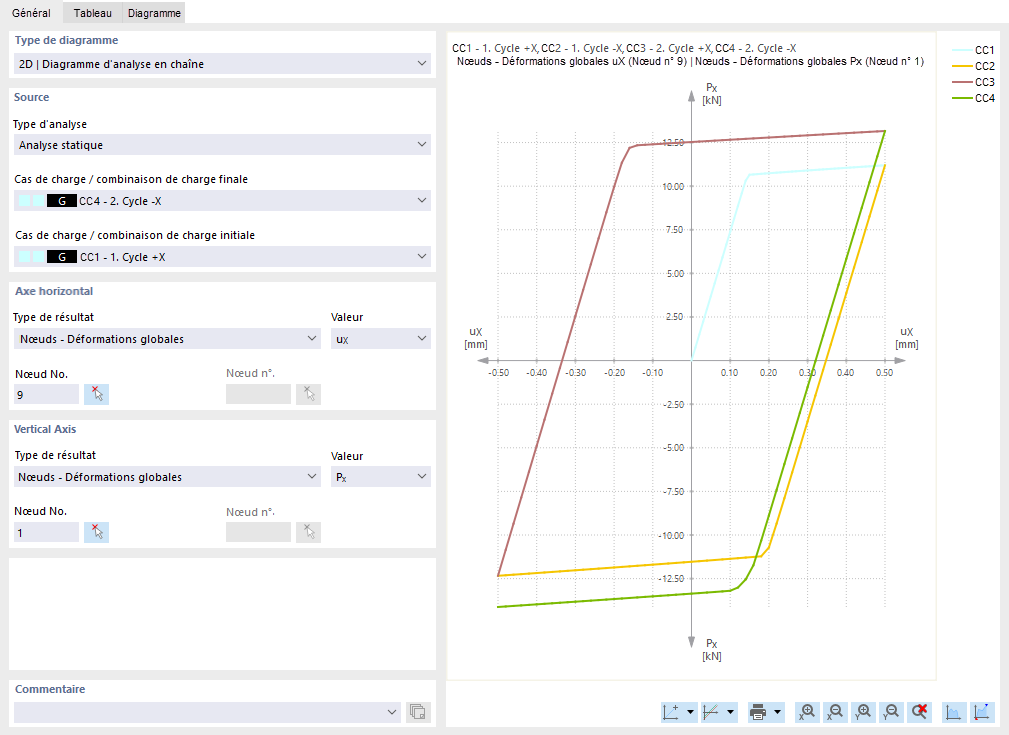The image size is (1009, 735).
Task: Click the 'Source' section heading
Action: click(32, 97)
